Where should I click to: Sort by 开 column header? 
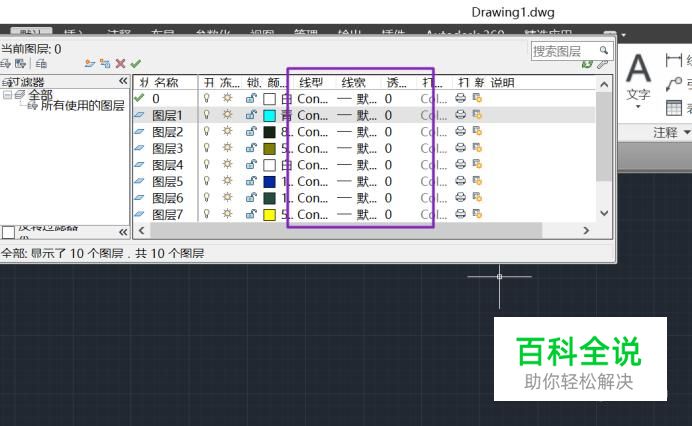[x=209, y=83]
